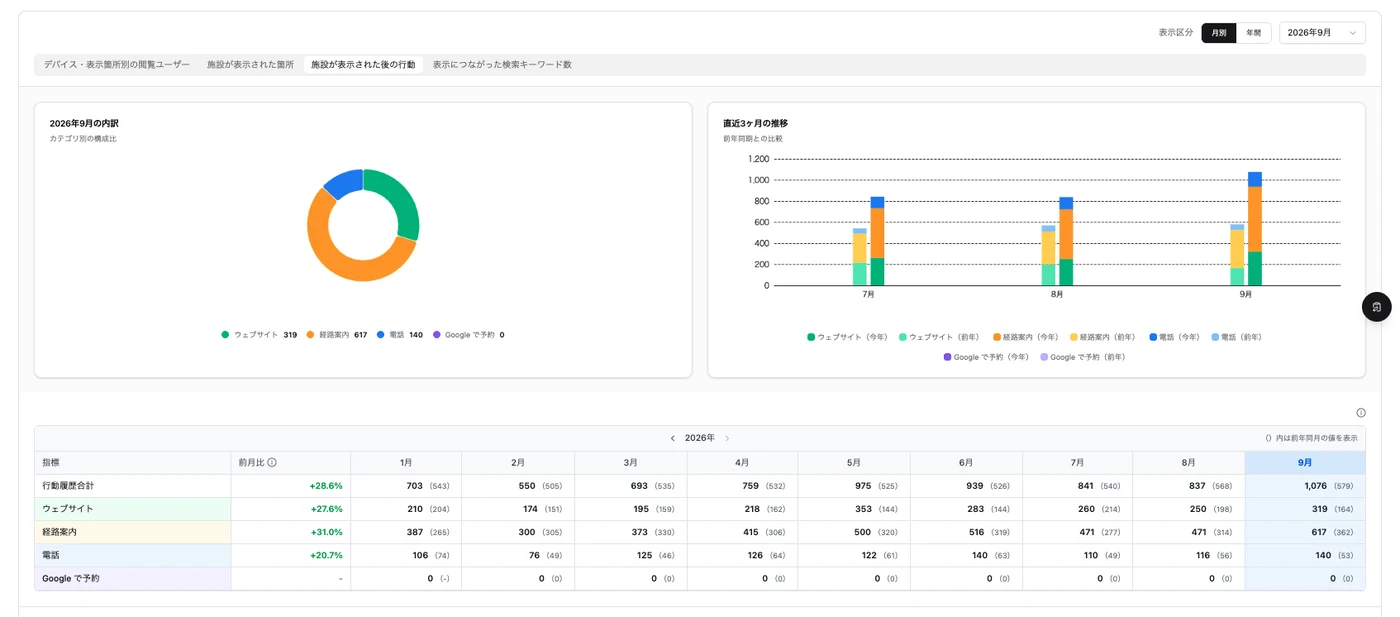Click 2026年 year label above table

point(700,438)
